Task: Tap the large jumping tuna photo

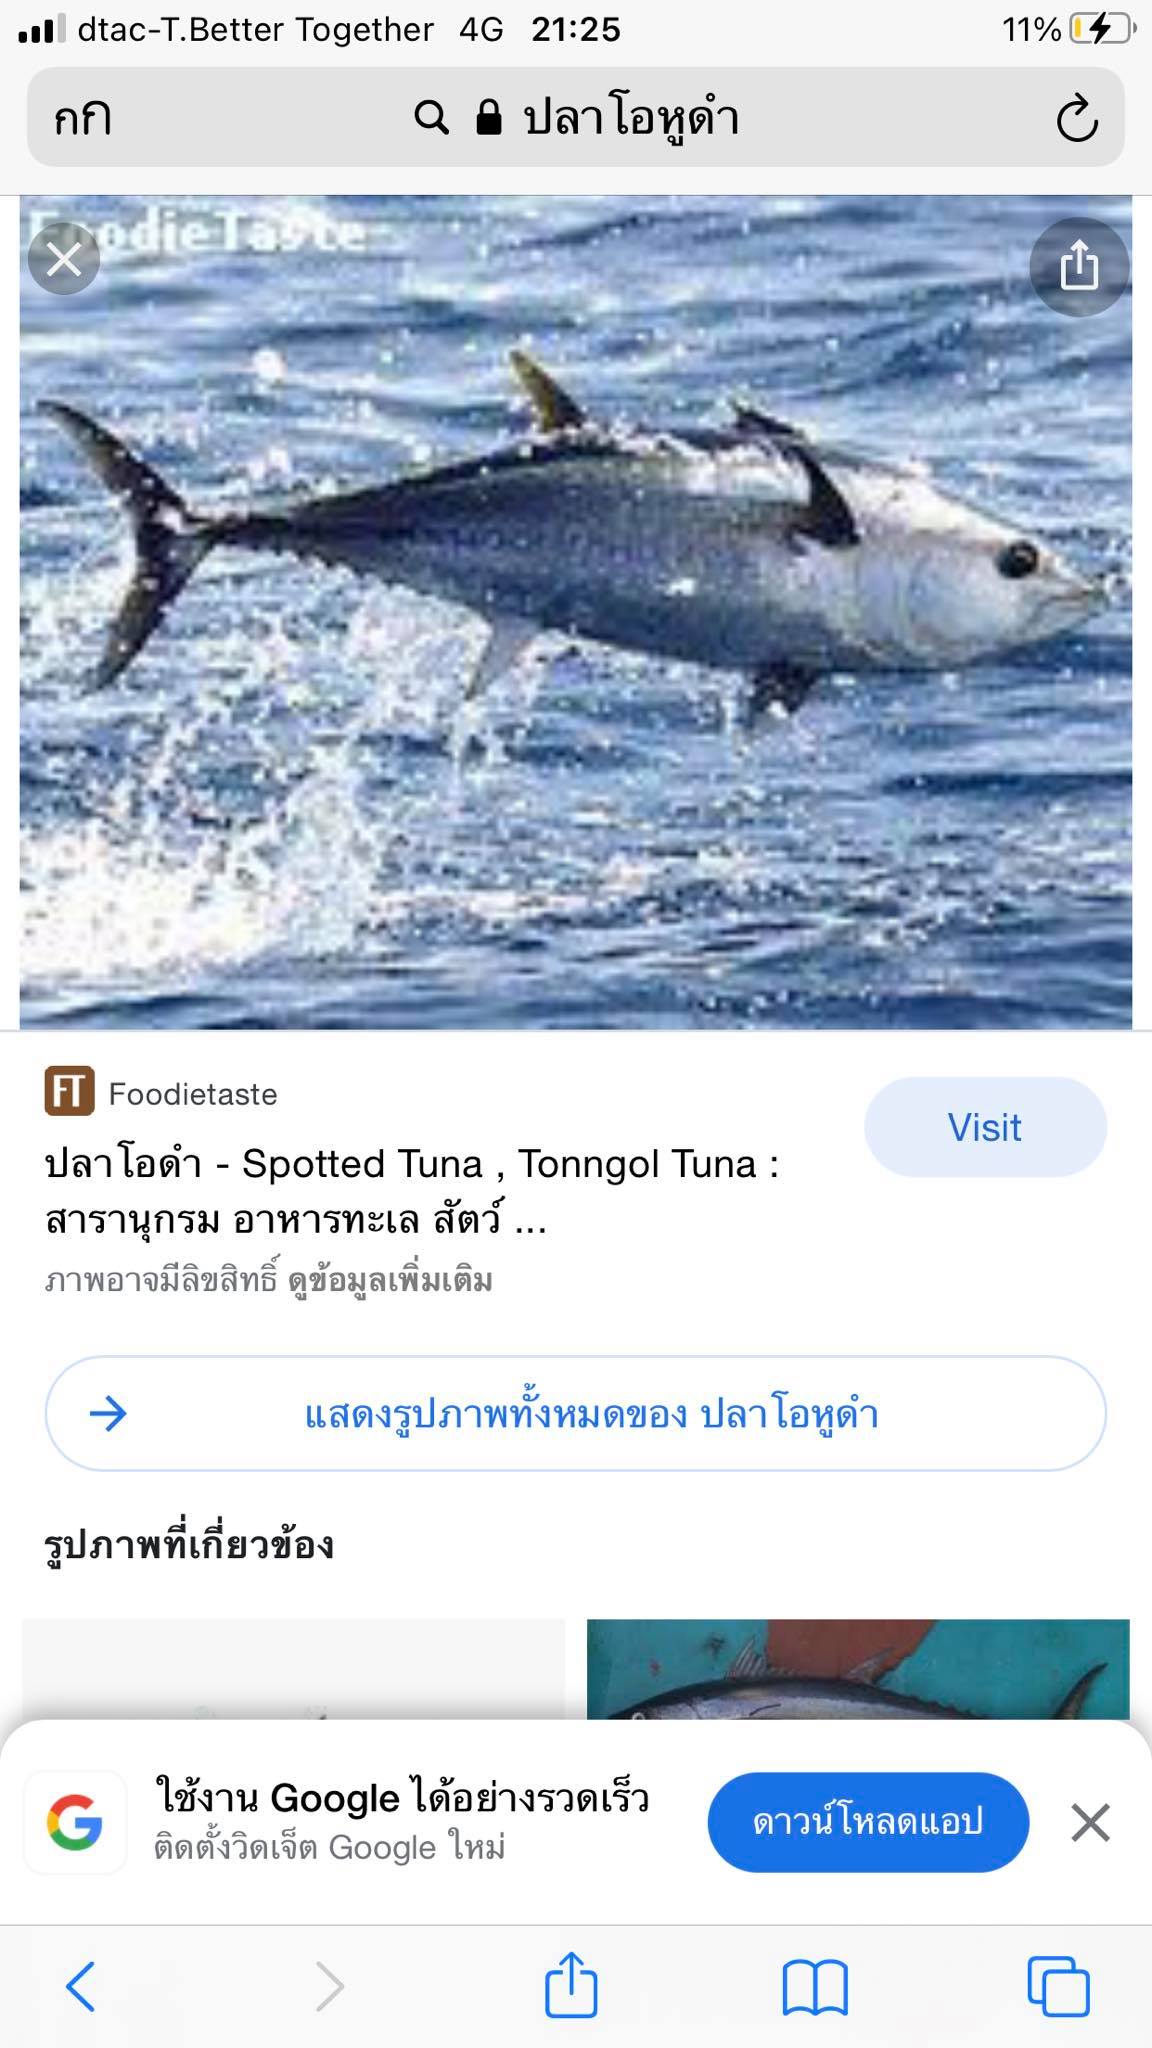Action: point(576,612)
